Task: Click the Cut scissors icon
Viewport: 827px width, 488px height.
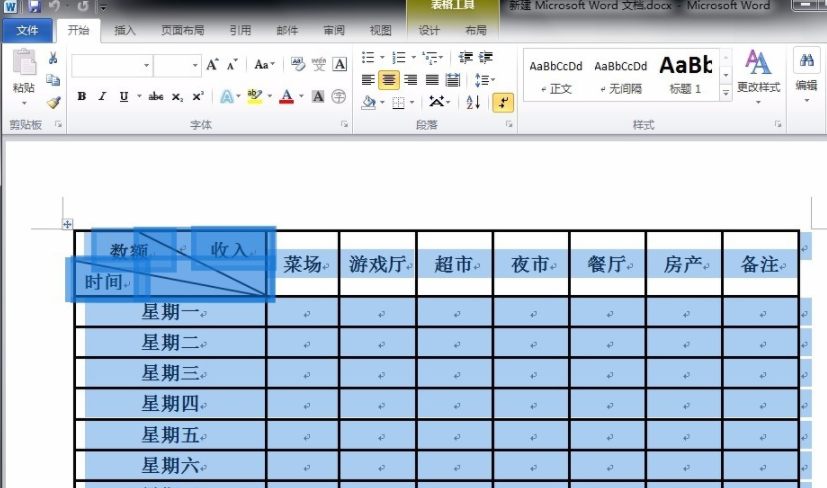Action: (x=53, y=58)
